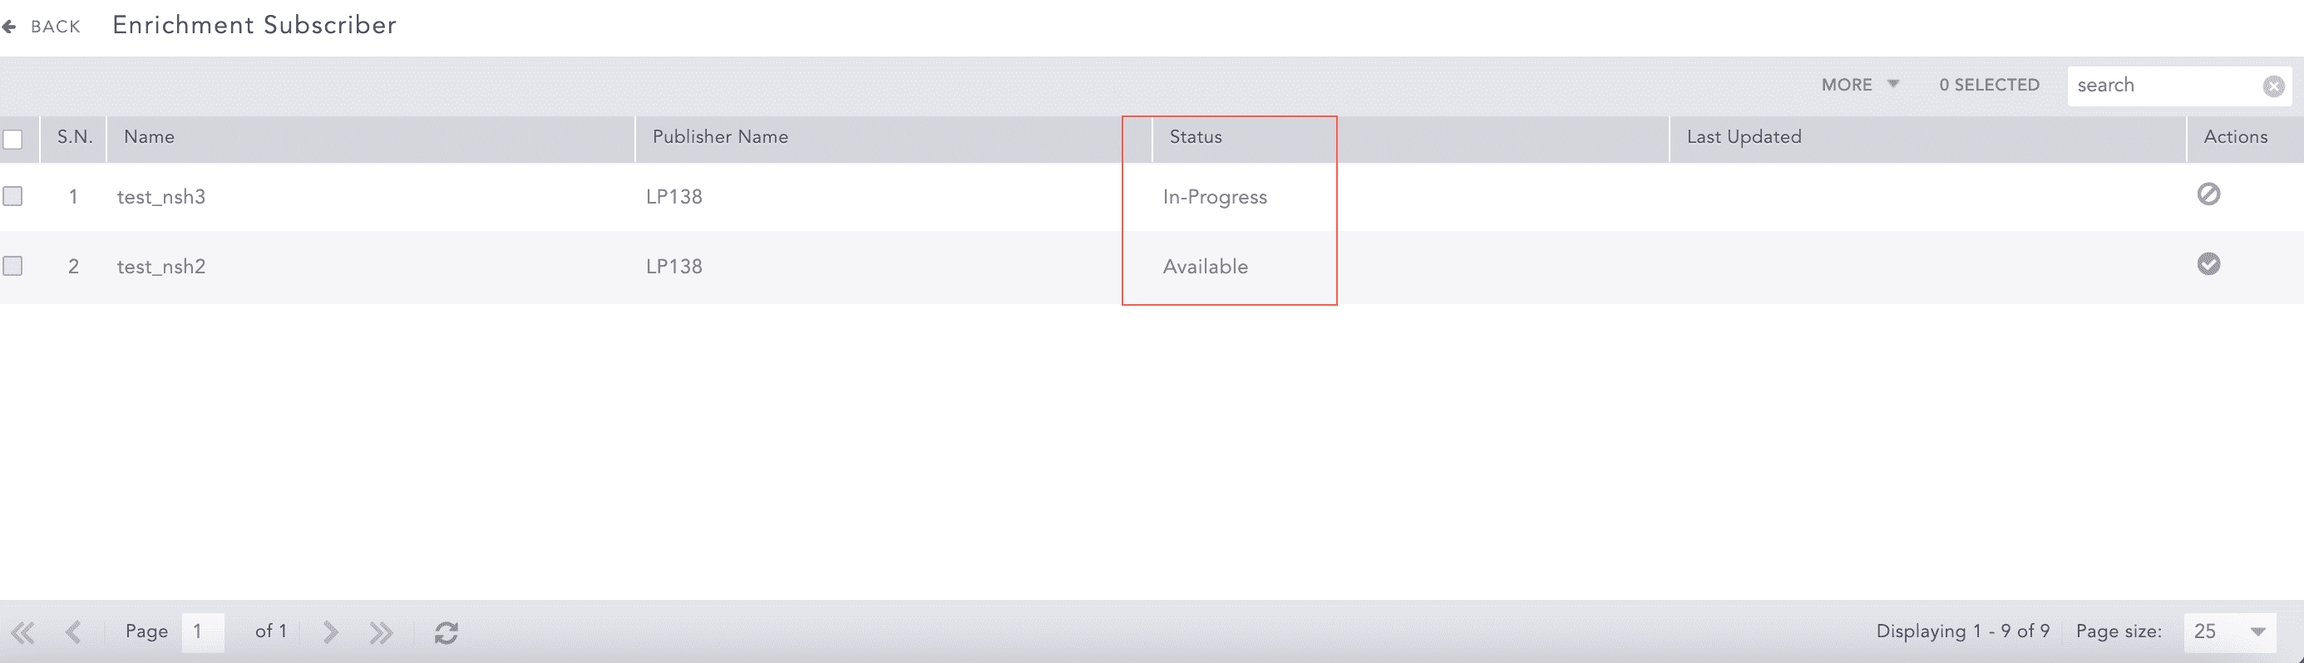Screen dimensions: 2304x663
Task: Go to the next page
Action: coord(330,632)
